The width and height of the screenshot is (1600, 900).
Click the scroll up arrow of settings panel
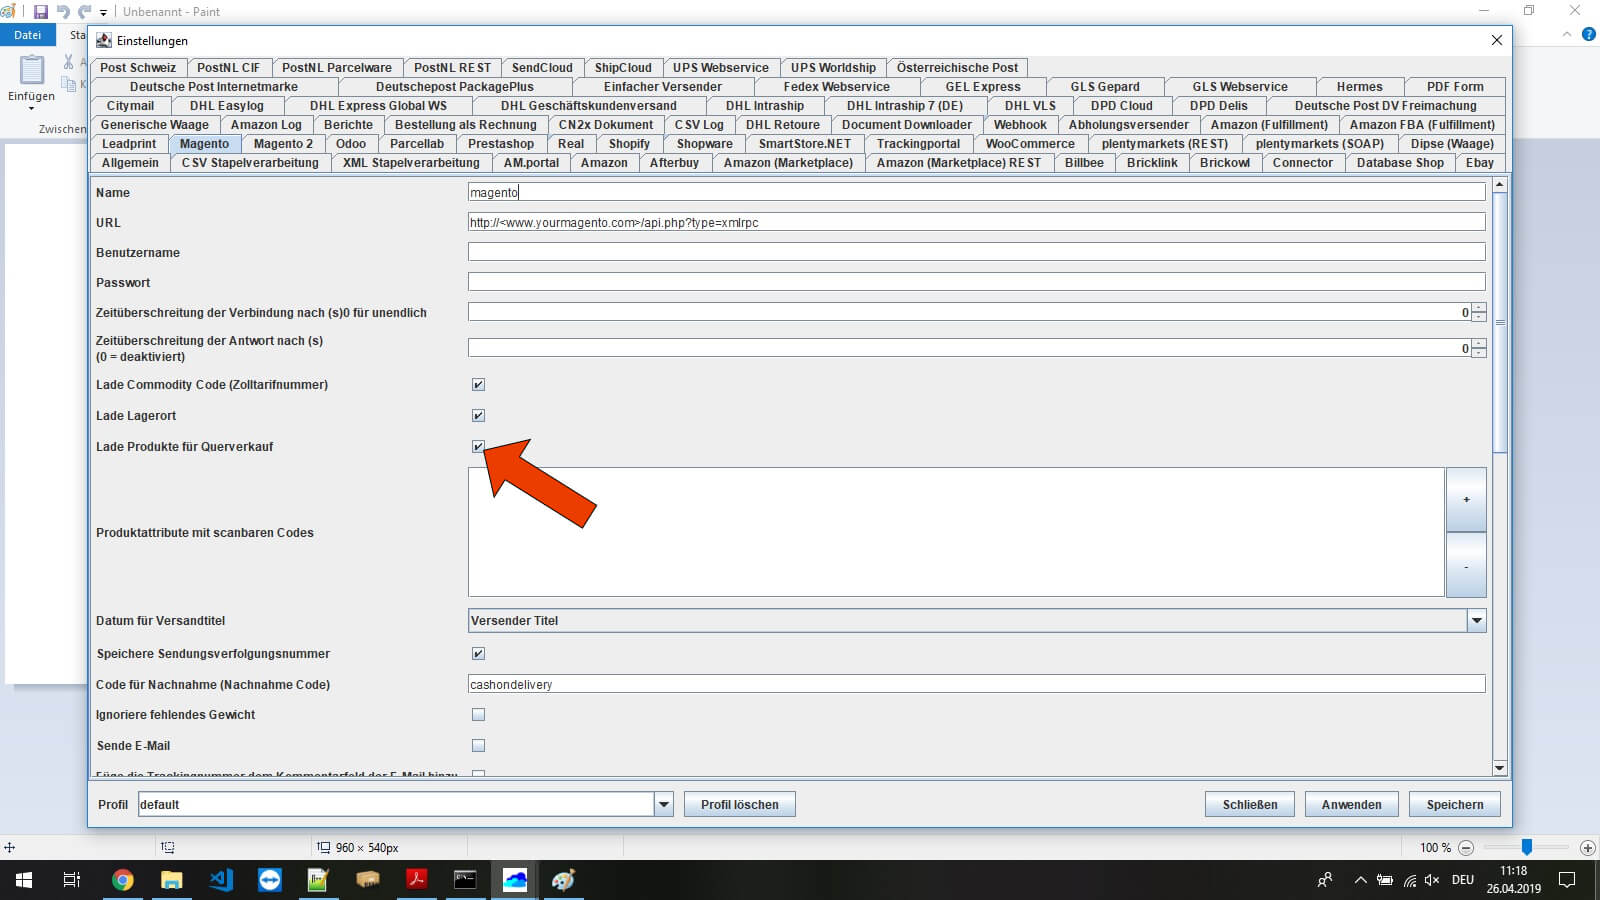(x=1499, y=185)
